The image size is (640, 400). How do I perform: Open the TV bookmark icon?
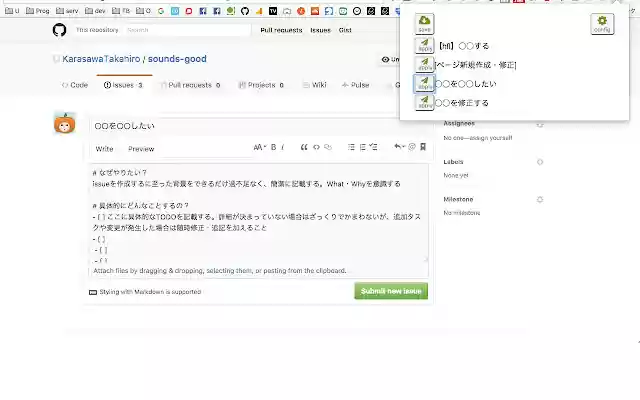(x=273, y=11)
